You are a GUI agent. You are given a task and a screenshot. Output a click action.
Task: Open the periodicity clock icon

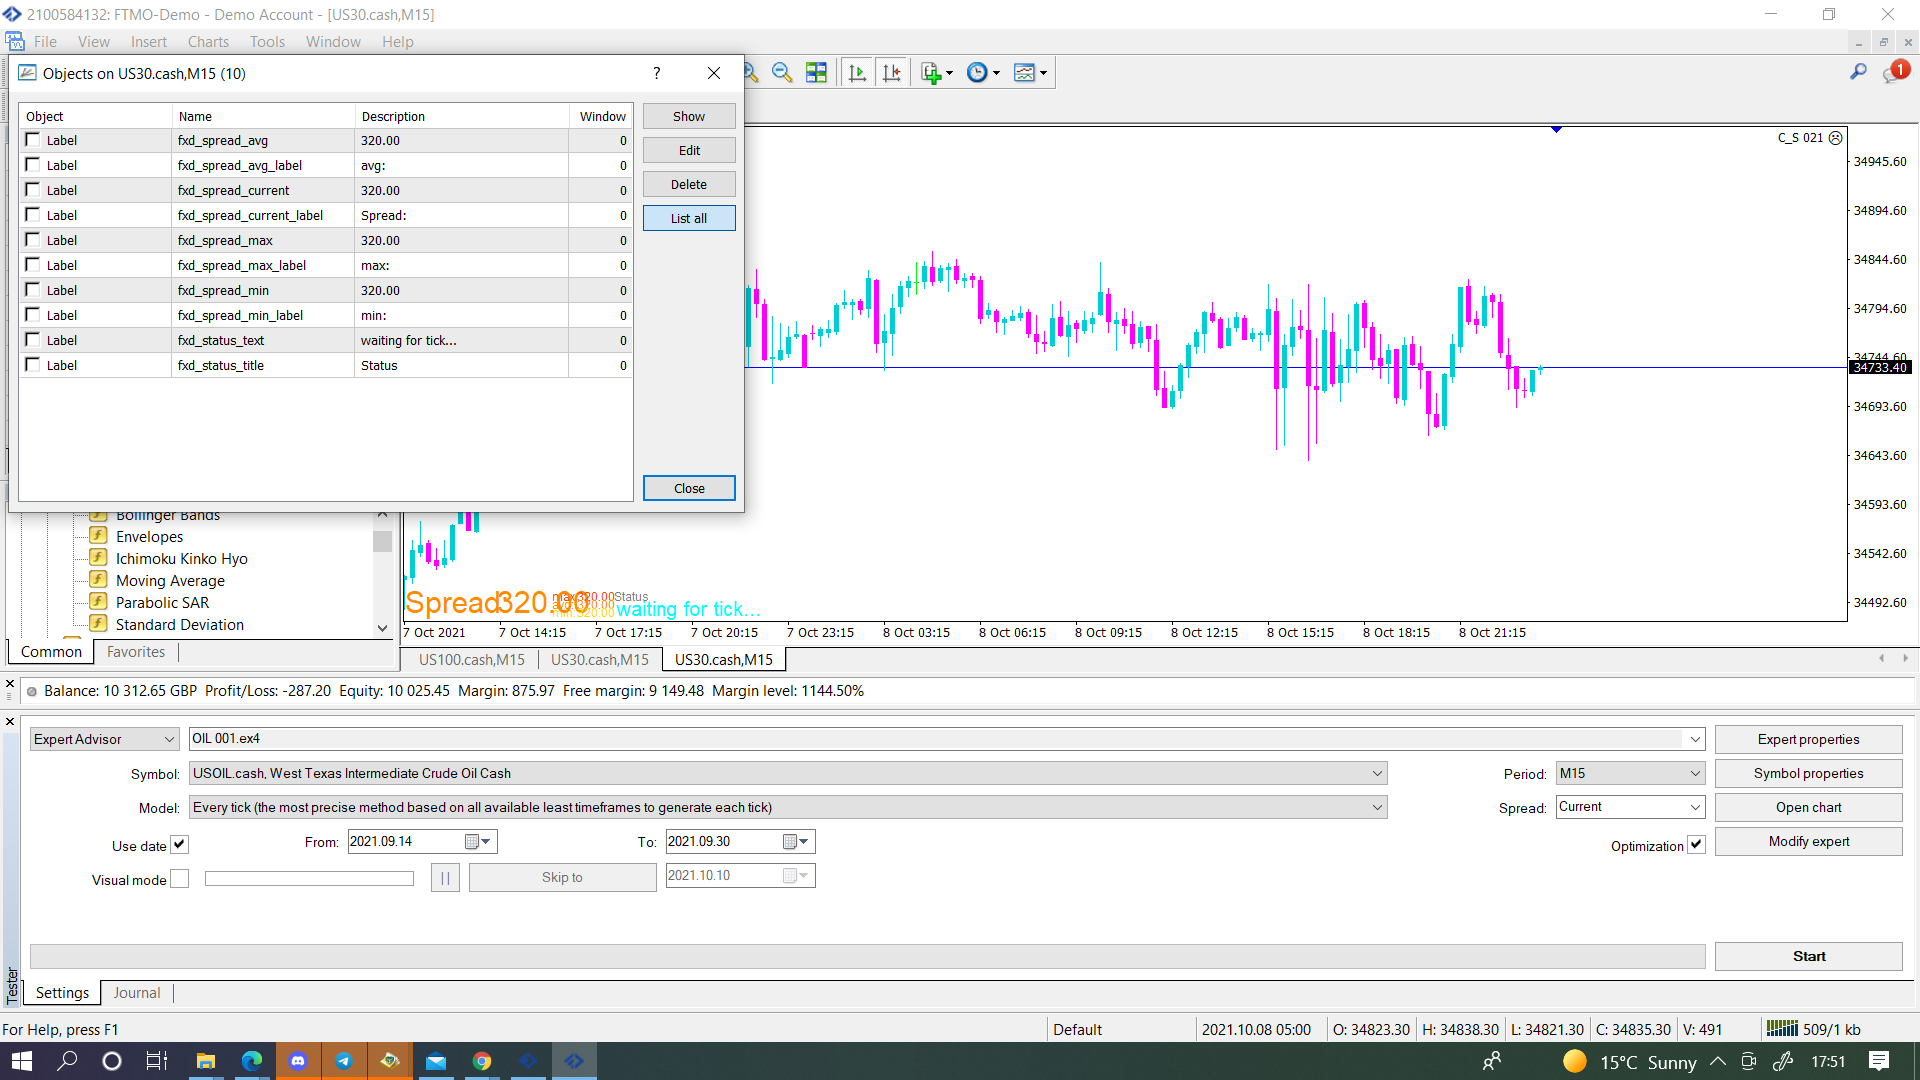pyautogui.click(x=983, y=73)
